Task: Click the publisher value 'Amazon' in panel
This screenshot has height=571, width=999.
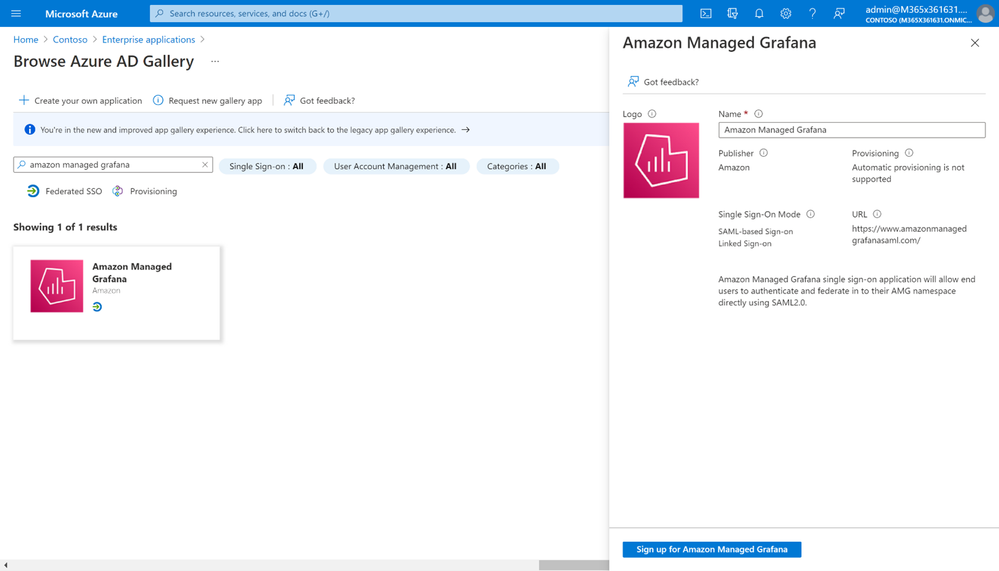Action: [x=734, y=168]
